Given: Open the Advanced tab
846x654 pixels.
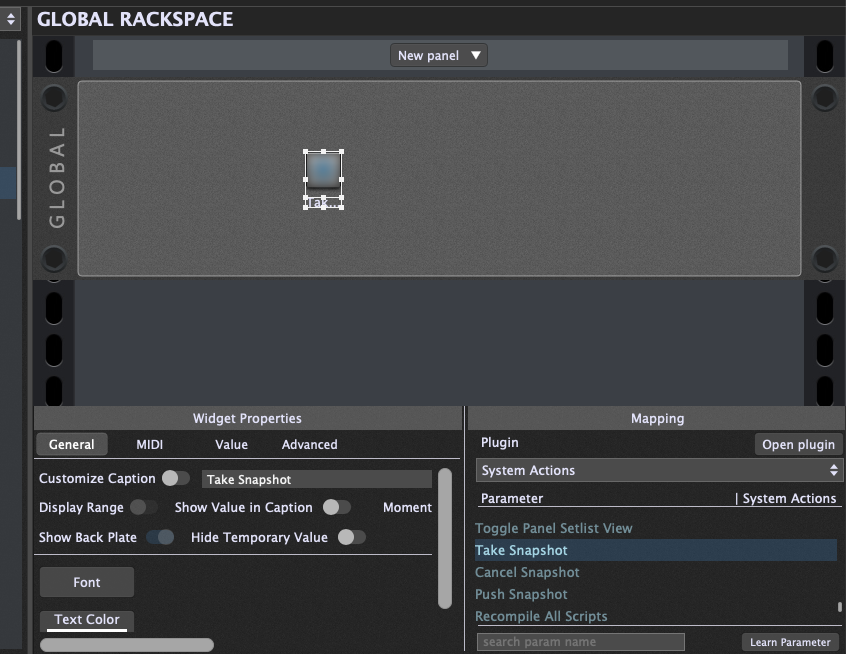Looking at the screenshot, I should (x=309, y=445).
